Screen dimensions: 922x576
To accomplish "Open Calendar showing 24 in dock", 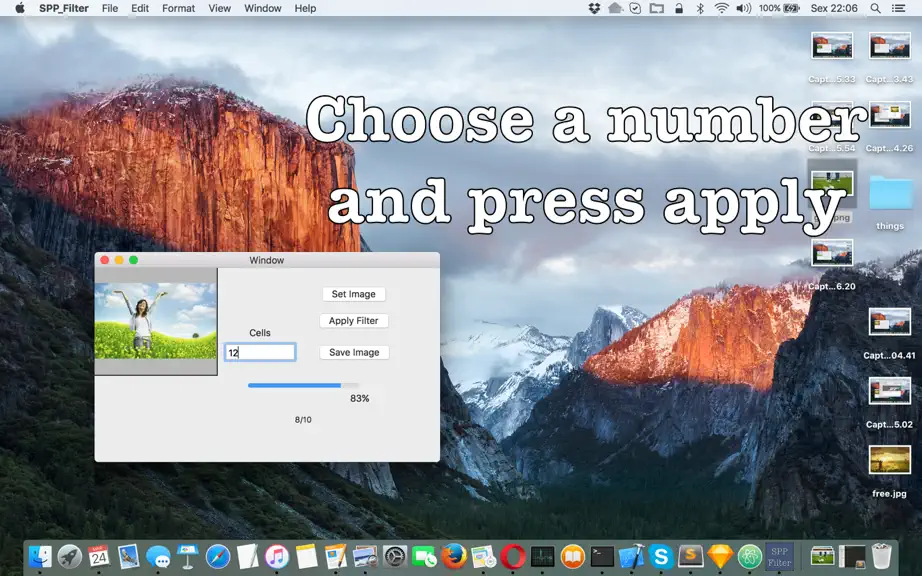I will coord(99,556).
